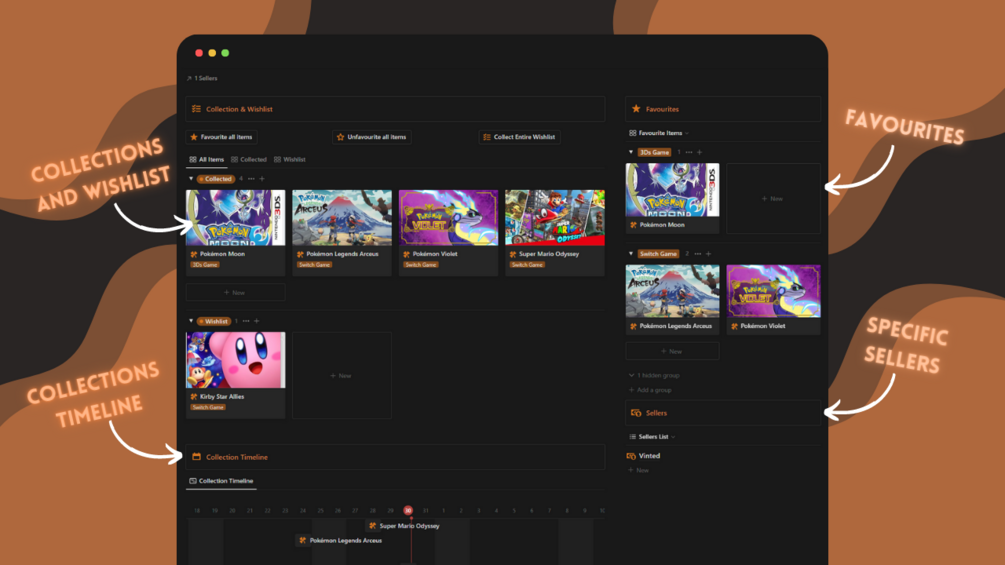Open the Favourite Items view dropdown
1005x565 pixels.
687,133
